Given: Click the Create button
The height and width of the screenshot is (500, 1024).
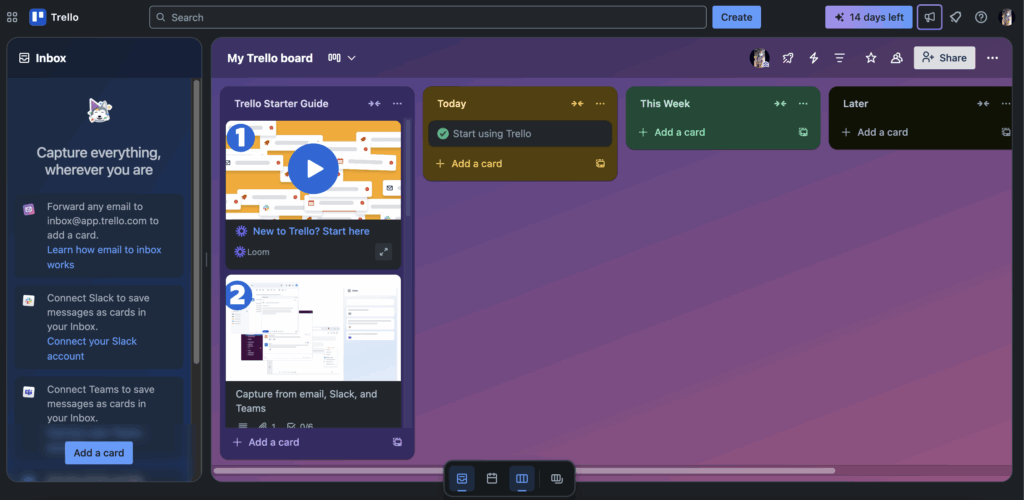Looking at the screenshot, I should [737, 18].
